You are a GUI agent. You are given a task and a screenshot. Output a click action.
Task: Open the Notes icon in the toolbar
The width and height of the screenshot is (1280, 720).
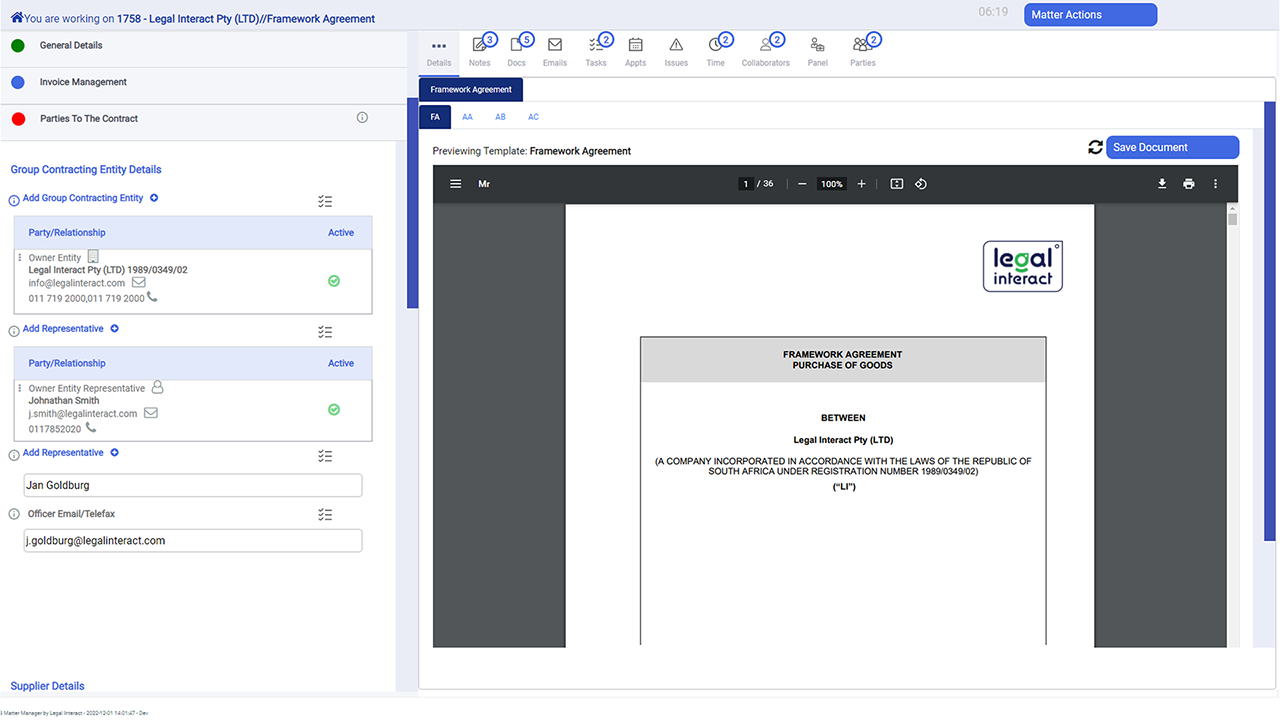479,45
